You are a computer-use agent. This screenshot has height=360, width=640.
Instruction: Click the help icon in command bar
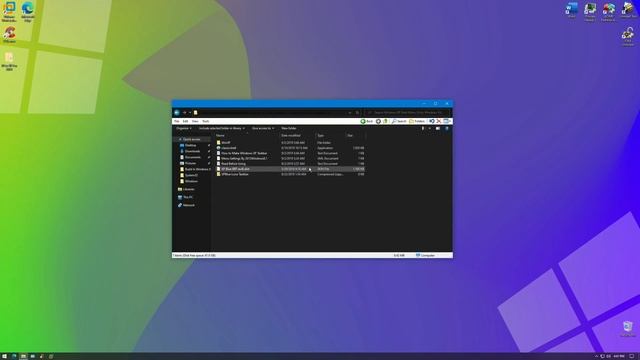[447, 128]
